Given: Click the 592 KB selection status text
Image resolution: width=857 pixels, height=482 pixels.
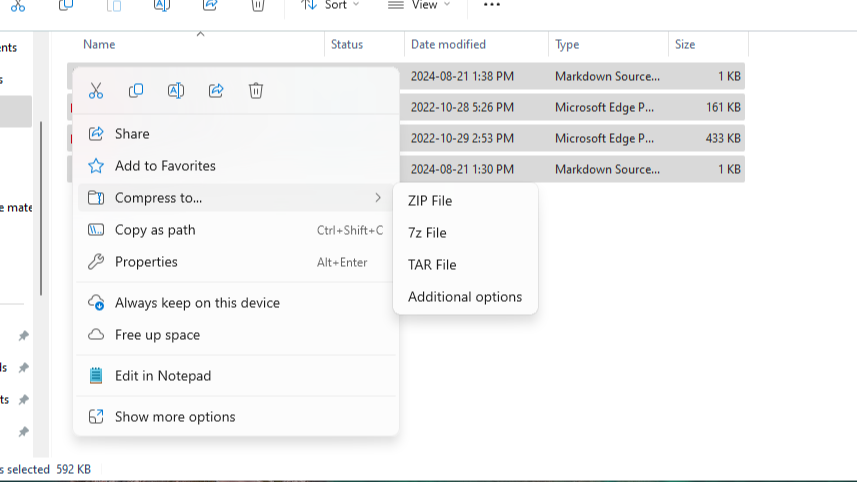Looking at the screenshot, I should pyautogui.click(x=73, y=469).
